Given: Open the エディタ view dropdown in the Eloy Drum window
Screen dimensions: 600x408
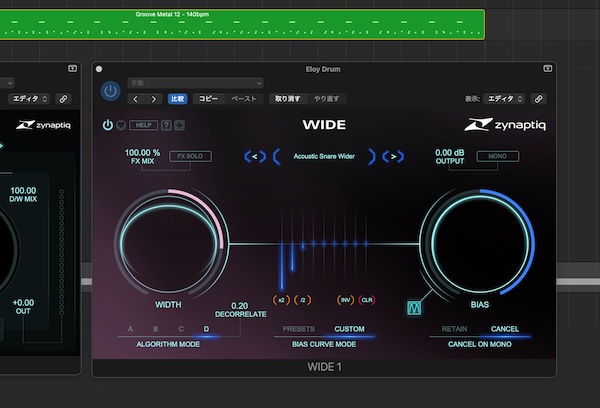Looking at the screenshot, I should click(504, 99).
